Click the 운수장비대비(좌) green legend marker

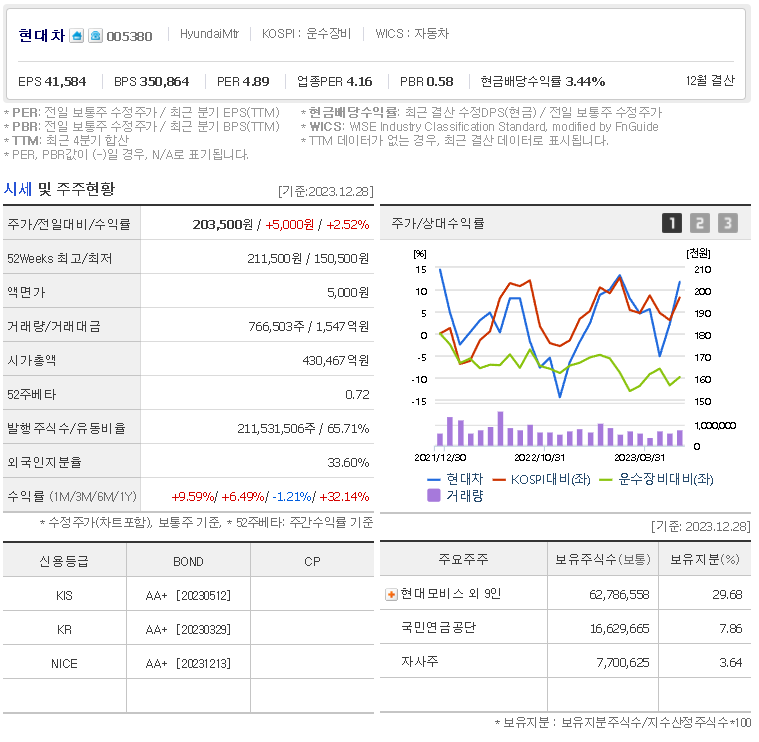tap(606, 480)
